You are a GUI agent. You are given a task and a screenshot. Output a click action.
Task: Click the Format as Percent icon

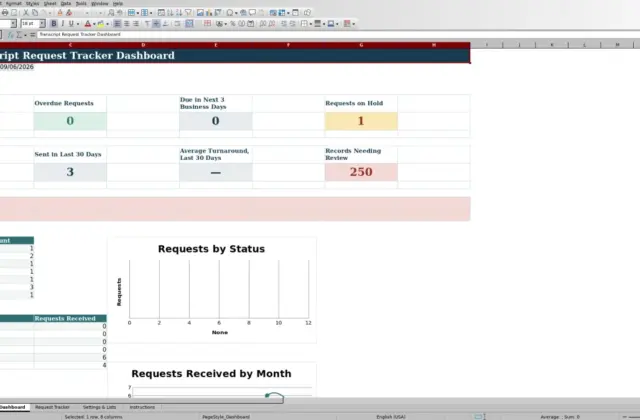pos(233,23)
